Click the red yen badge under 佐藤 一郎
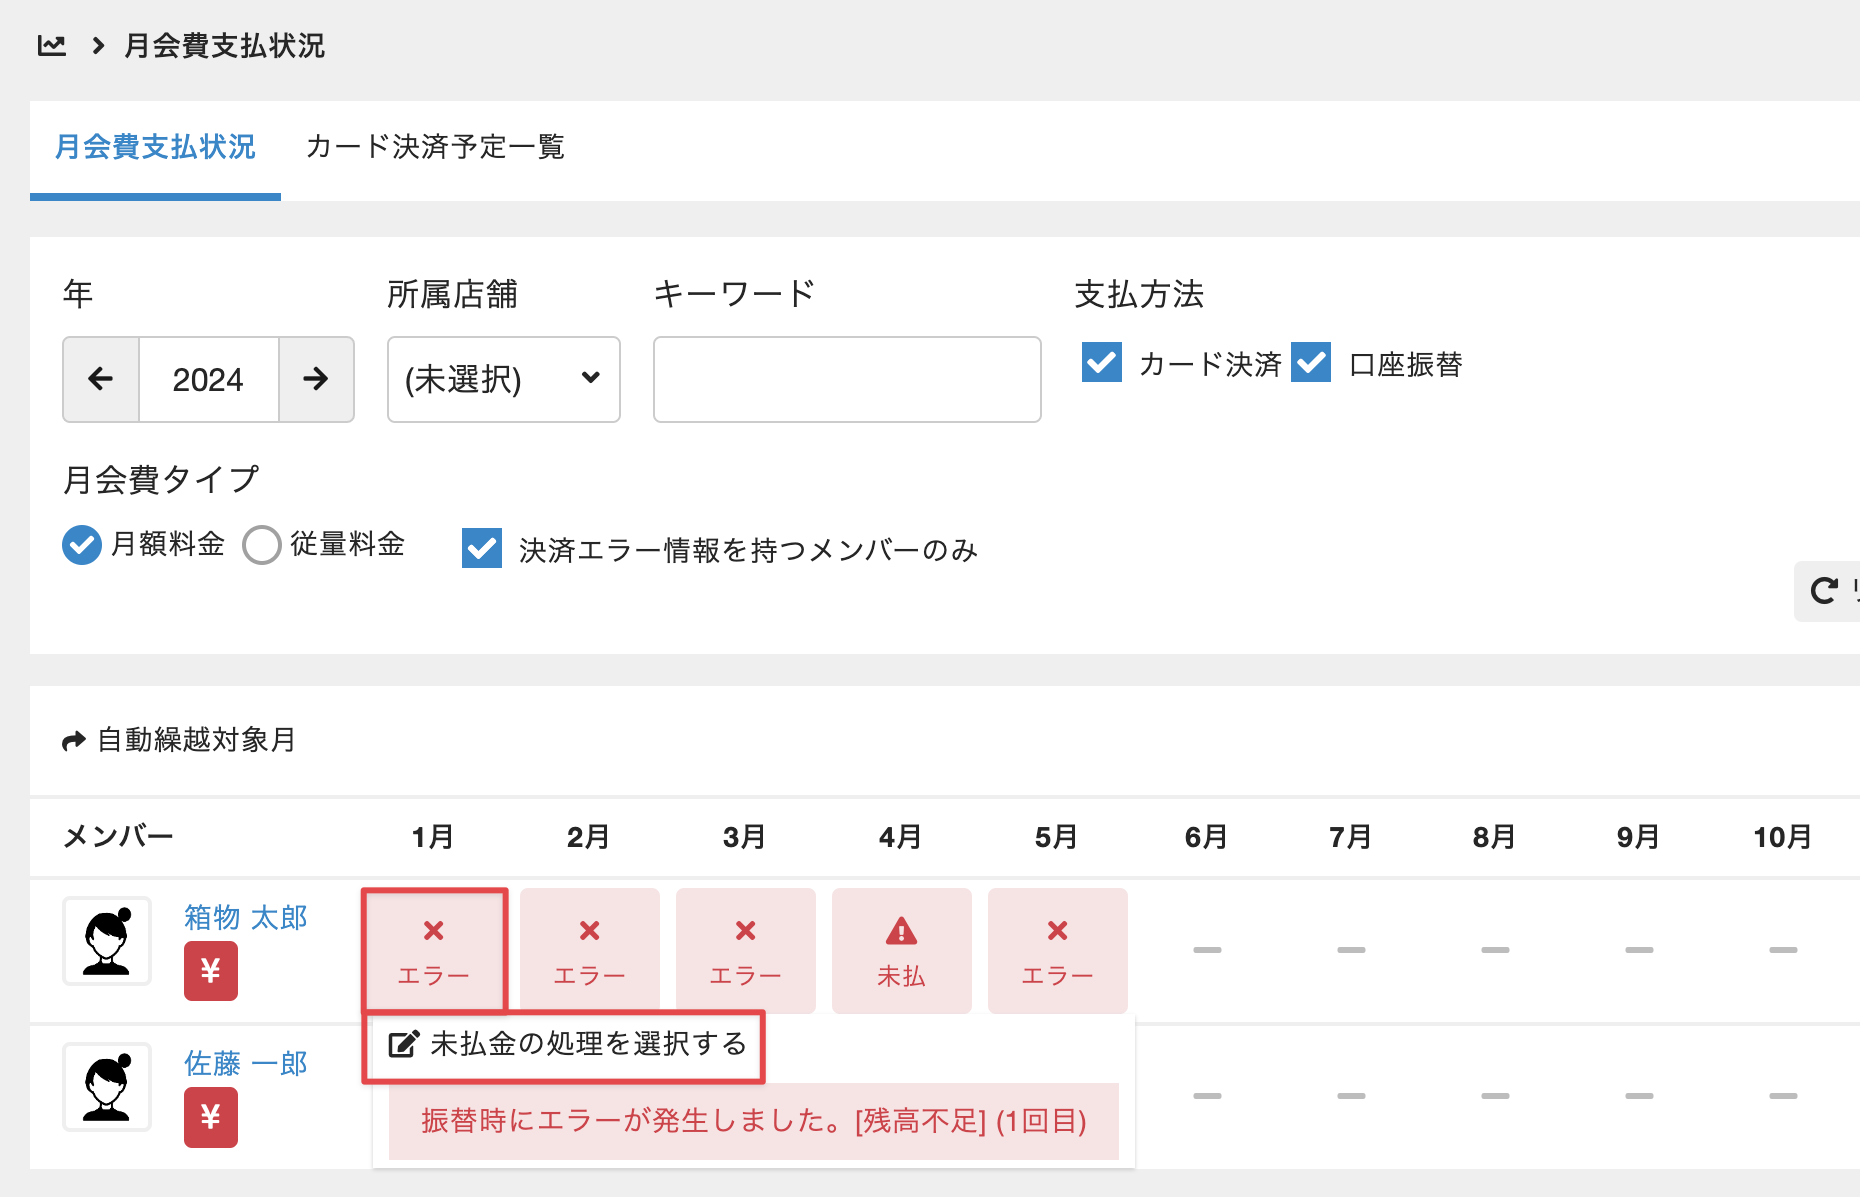The image size is (1860, 1197). pyautogui.click(x=211, y=1116)
